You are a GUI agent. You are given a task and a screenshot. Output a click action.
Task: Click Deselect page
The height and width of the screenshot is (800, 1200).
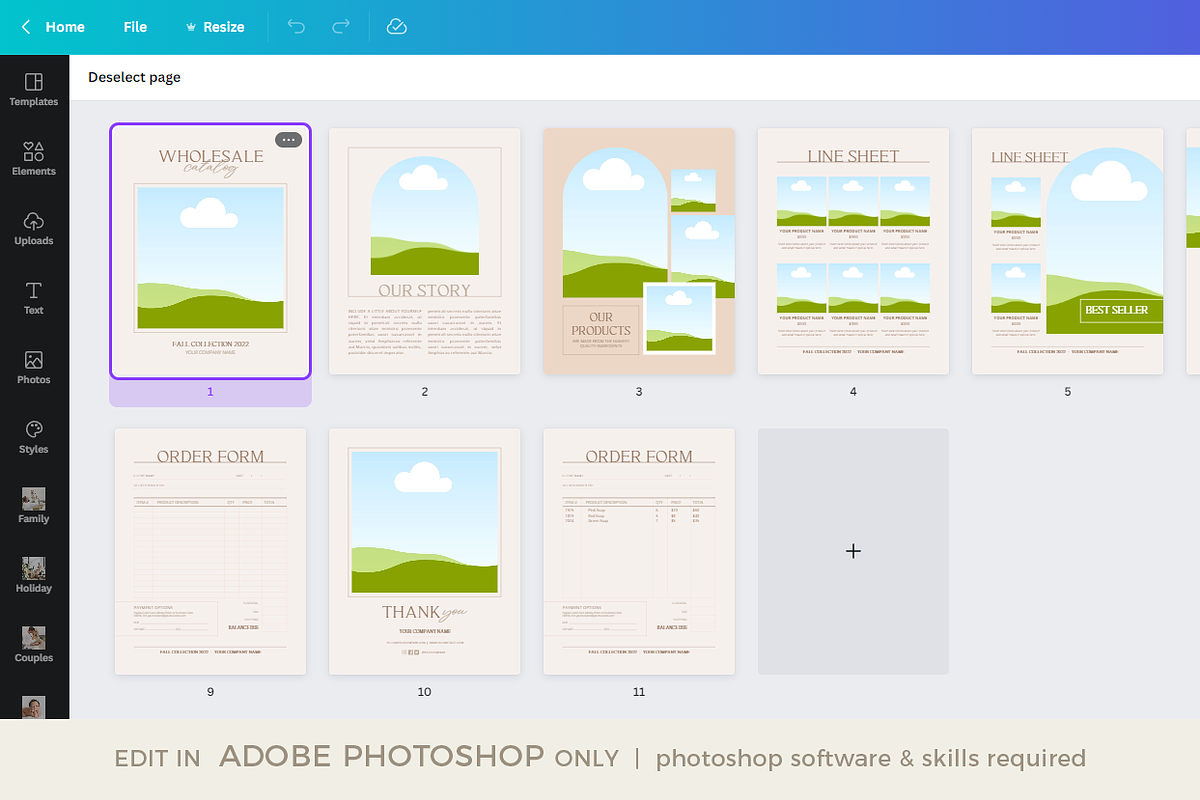[x=134, y=77]
